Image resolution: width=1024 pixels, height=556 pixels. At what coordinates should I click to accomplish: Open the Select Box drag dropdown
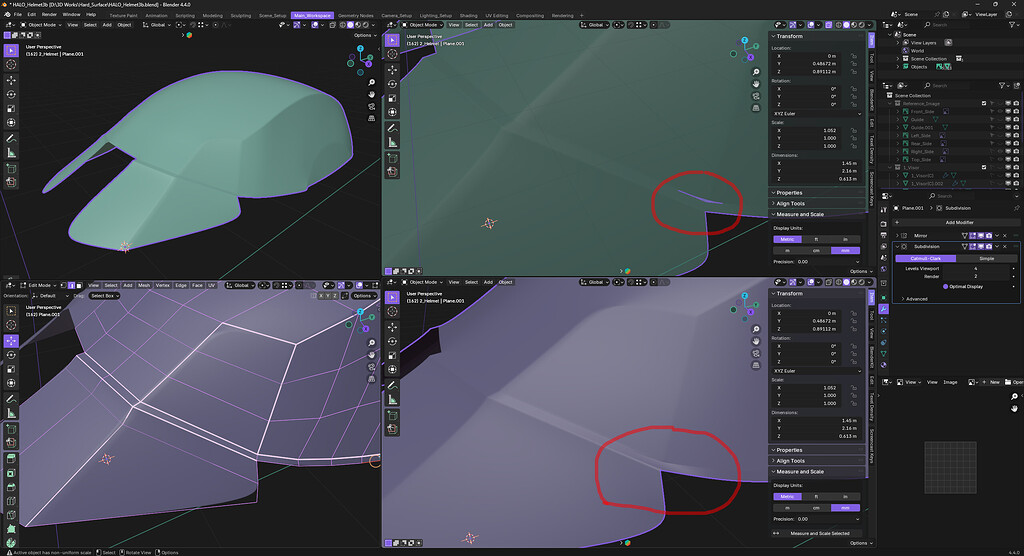pyautogui.click(x=104, y=296)
